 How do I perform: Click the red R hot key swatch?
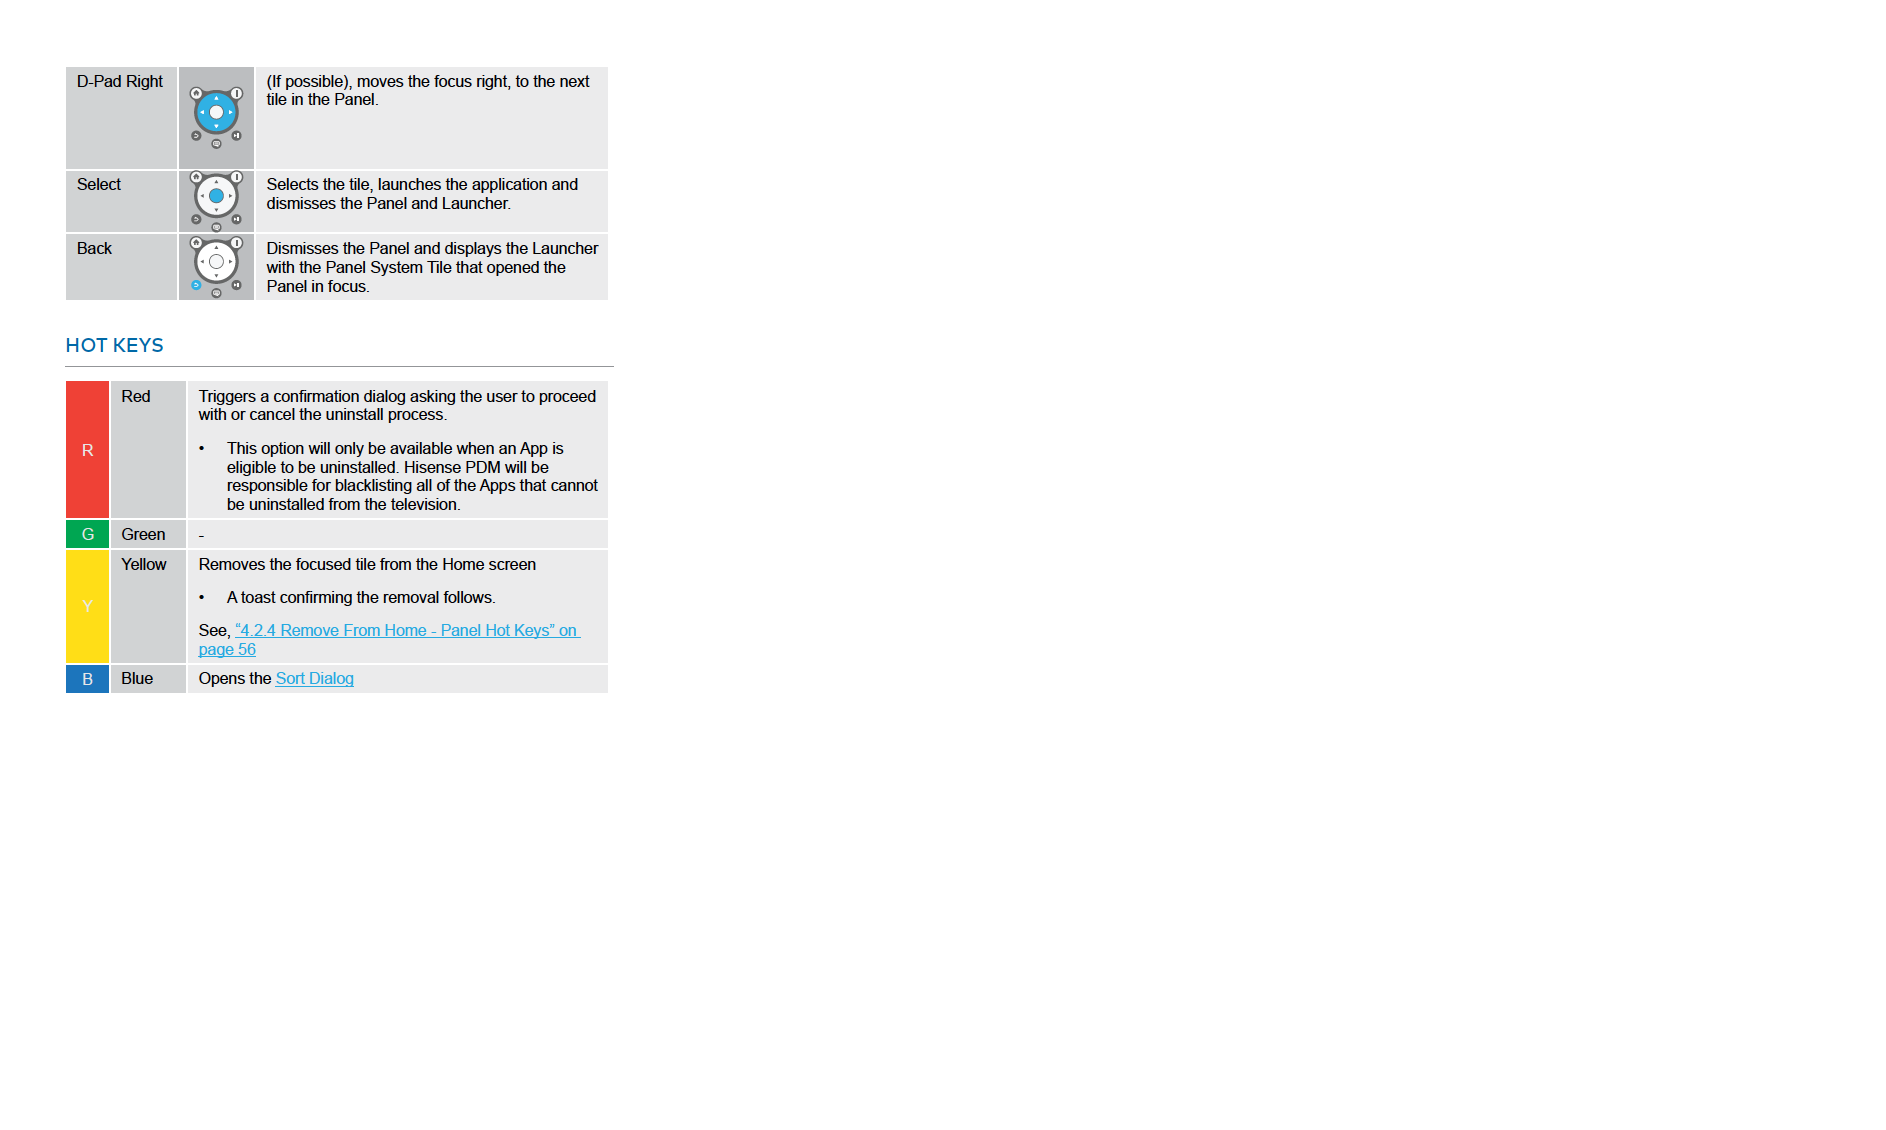pyautogui.click(x=87, y=449)
